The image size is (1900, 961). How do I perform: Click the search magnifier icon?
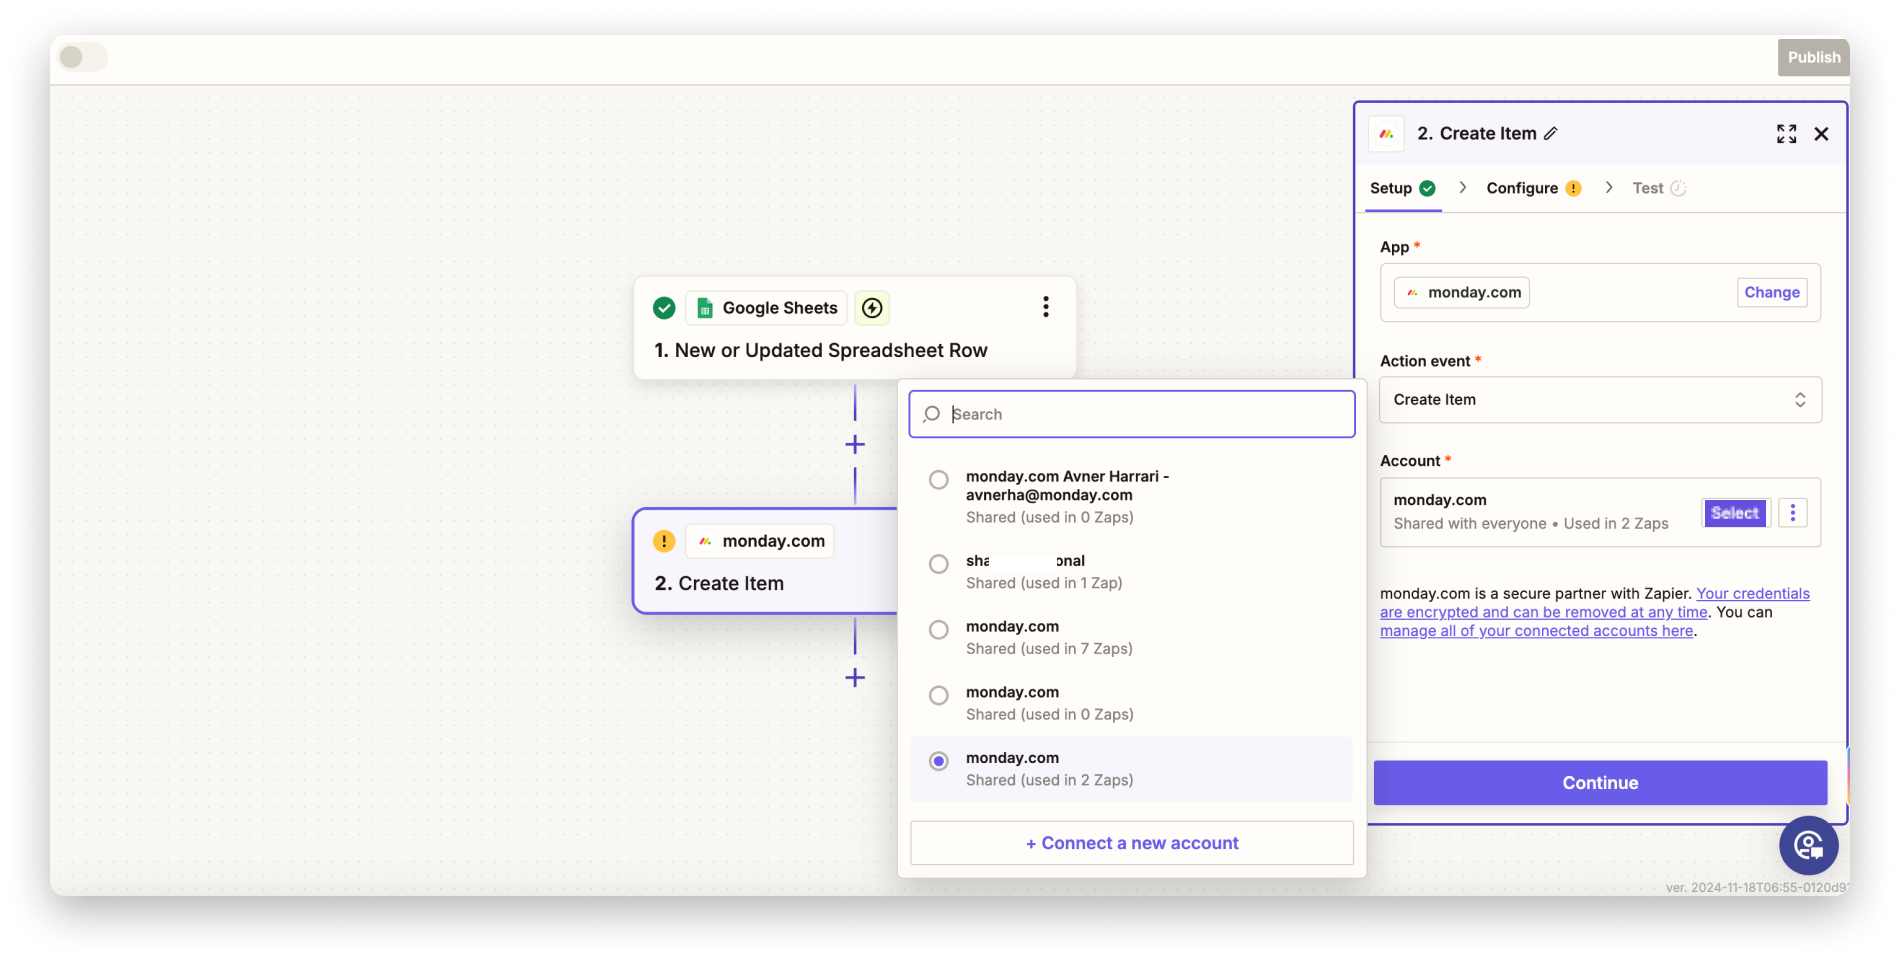932,414
